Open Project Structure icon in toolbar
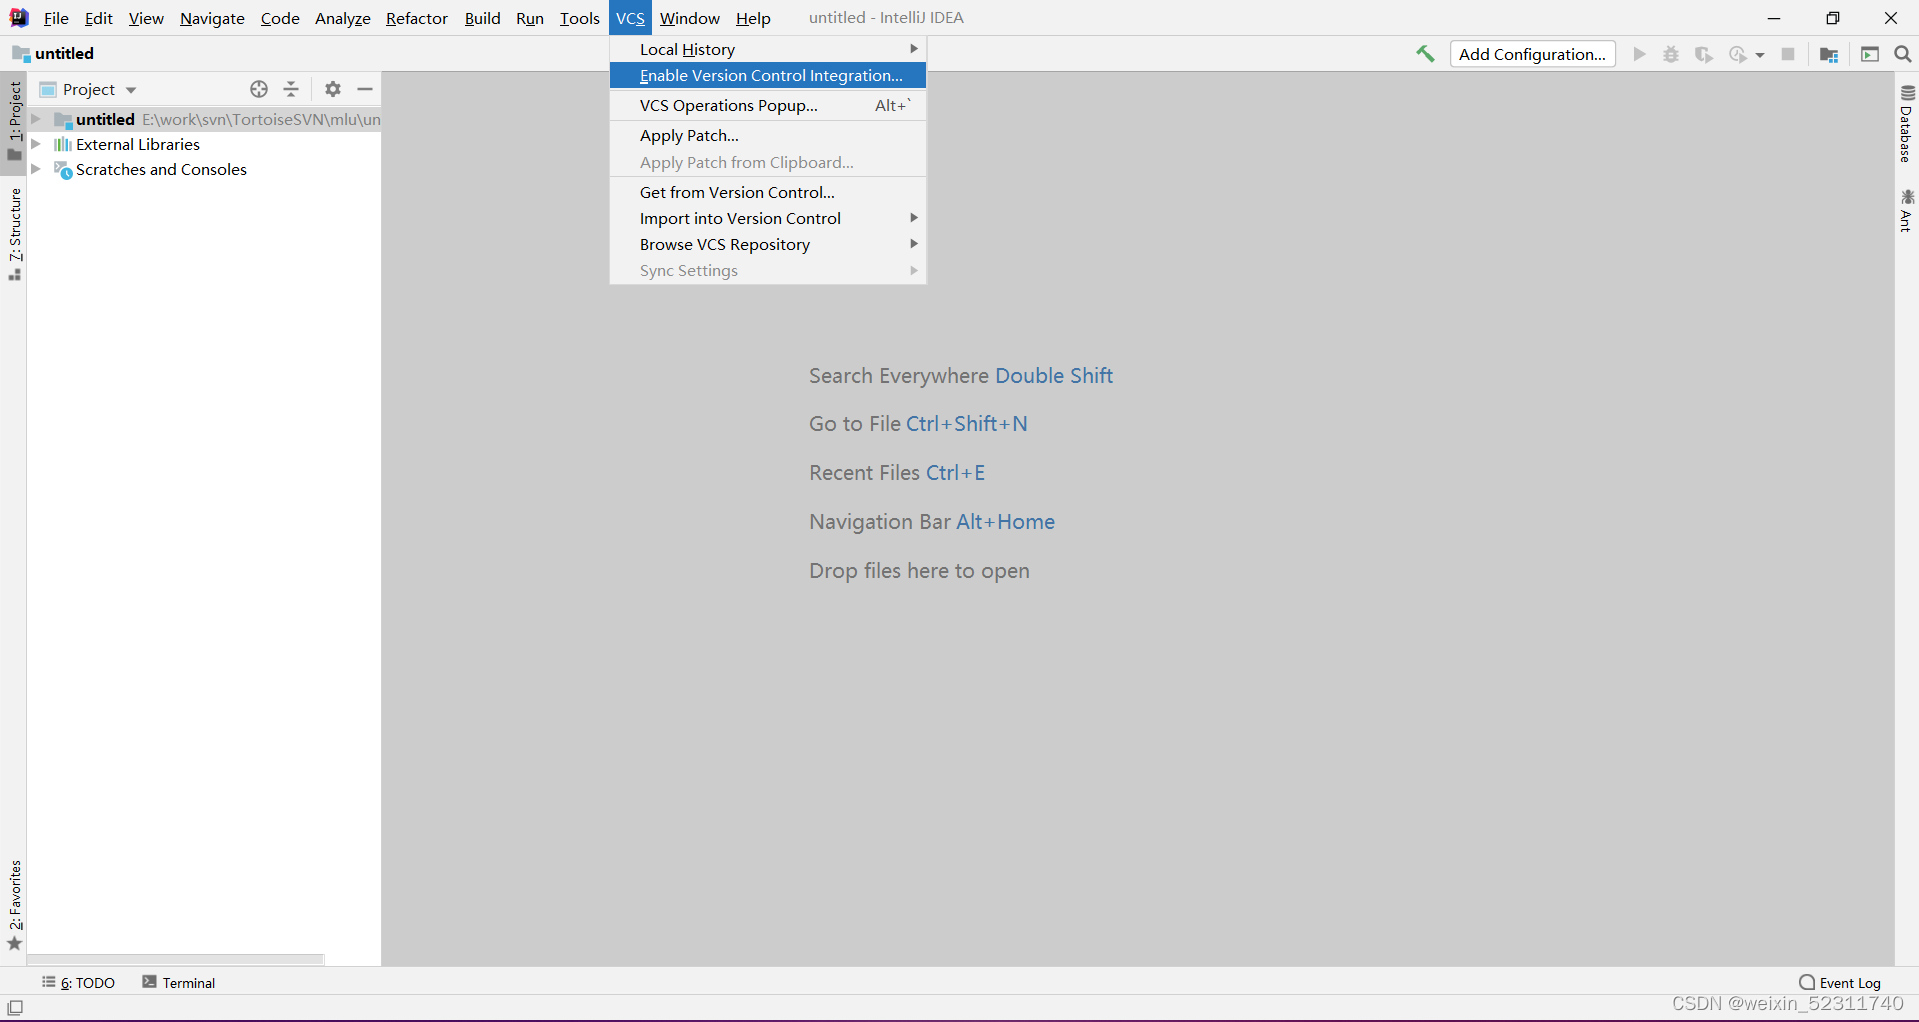 (1829, 54)
